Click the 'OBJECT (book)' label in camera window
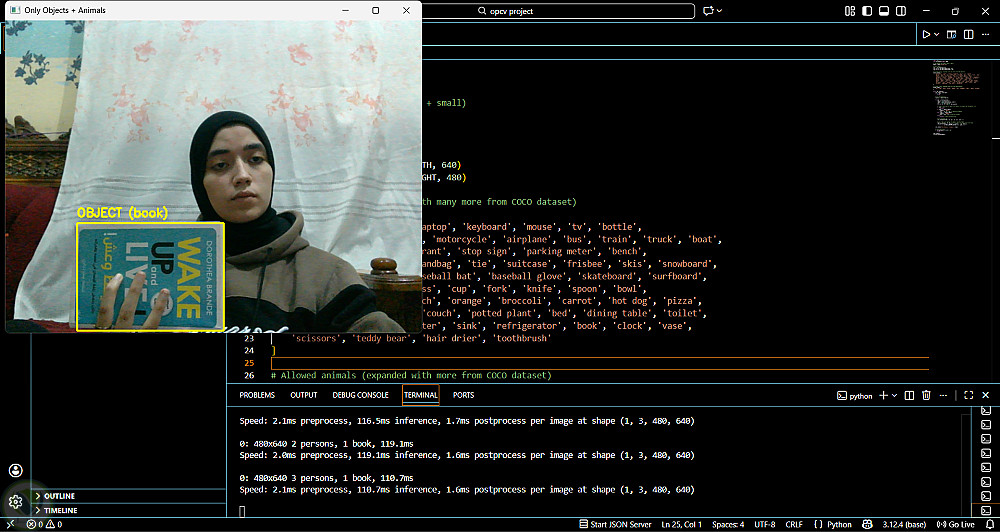This screenshot has height=532, width=1000. click(122, 214)
